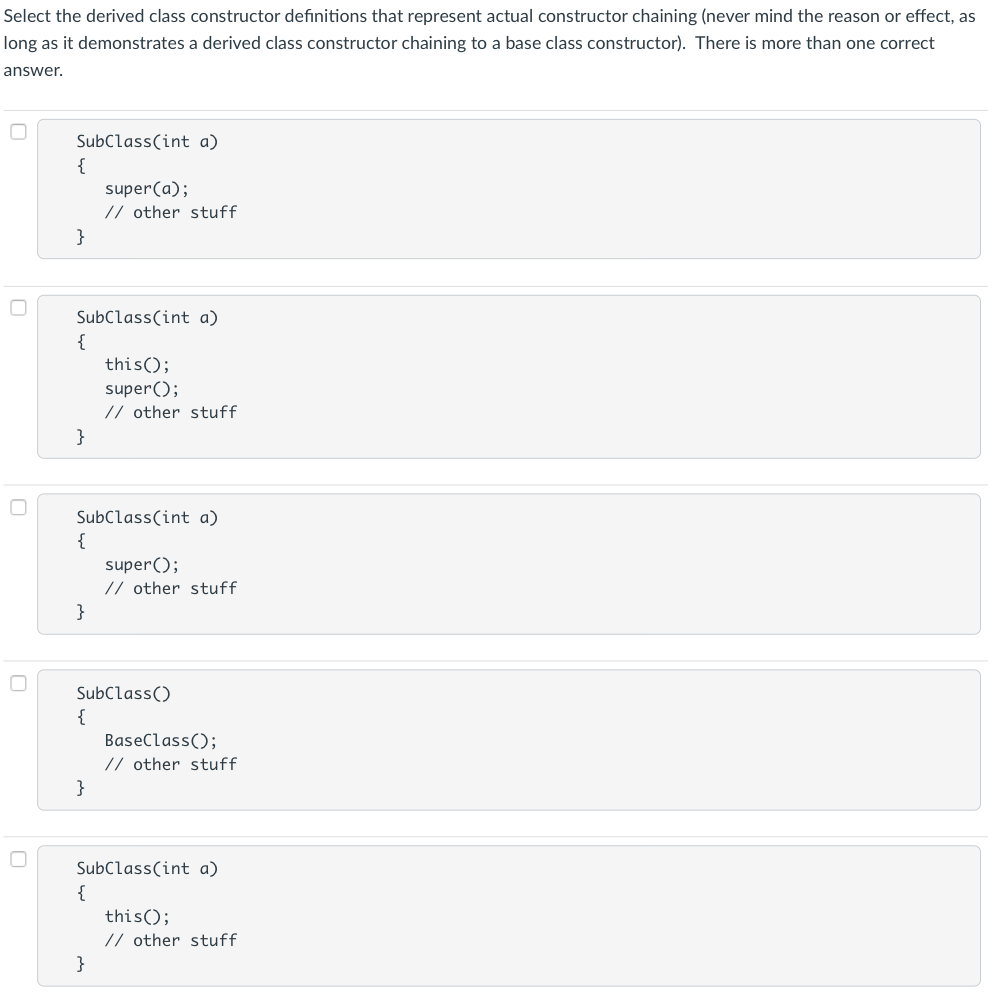
Task: Select the code block containing only this()
Action: coord(508,914)
